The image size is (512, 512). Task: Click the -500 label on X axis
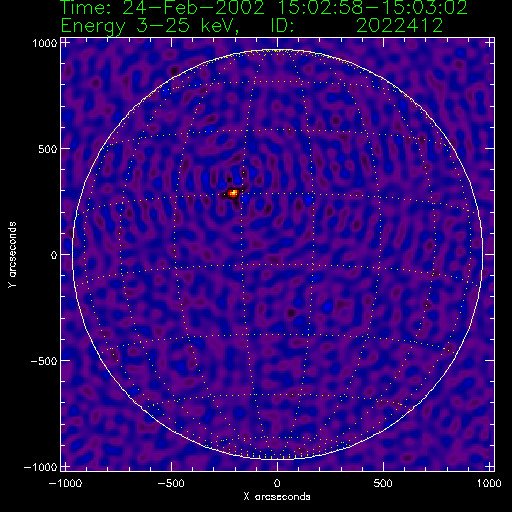[x=171, y=483]
